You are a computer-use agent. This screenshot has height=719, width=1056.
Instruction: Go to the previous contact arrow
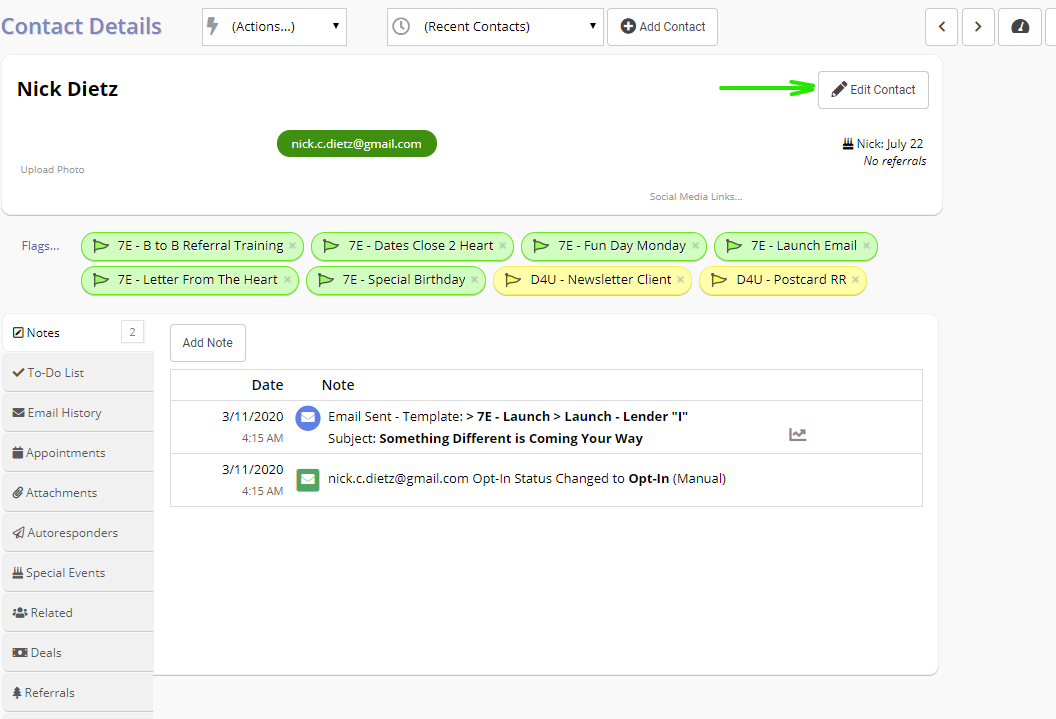(x=942, y=27)
